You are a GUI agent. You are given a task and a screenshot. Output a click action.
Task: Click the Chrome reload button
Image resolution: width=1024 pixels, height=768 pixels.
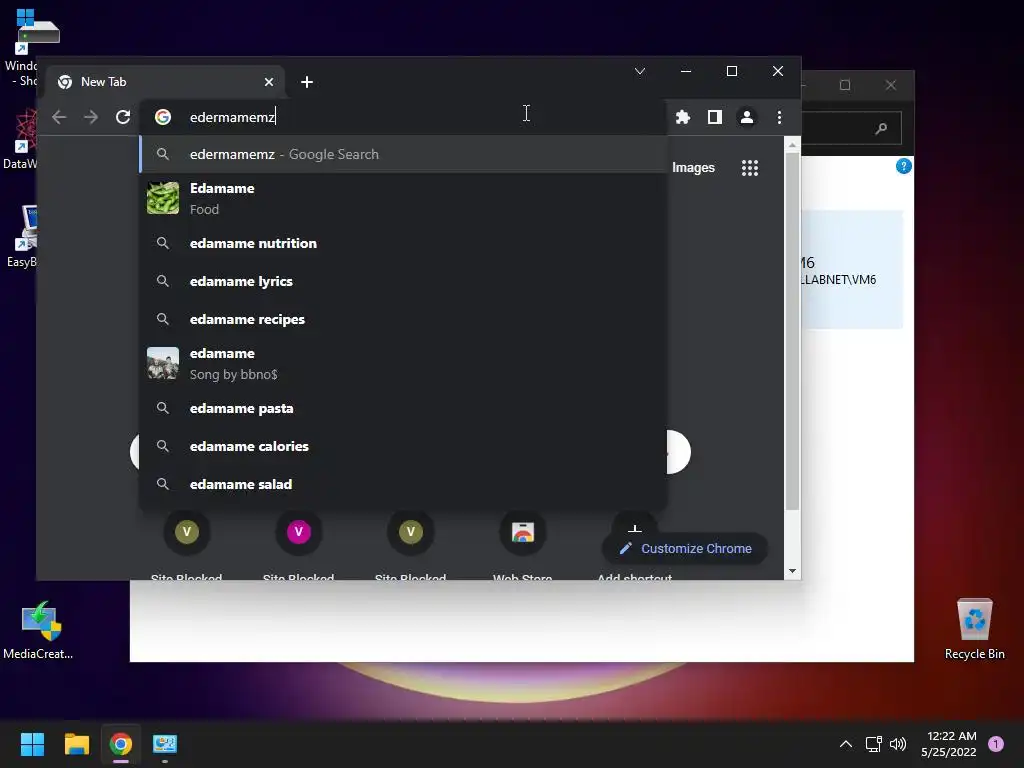click(123, 117)
